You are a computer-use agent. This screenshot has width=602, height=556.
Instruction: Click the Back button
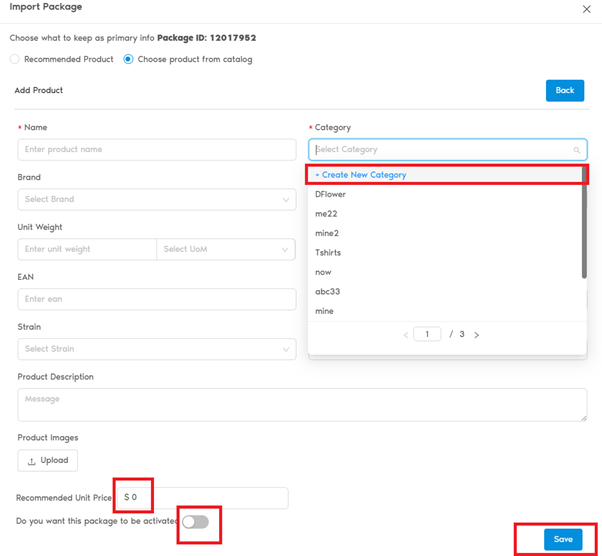(x=565, y=91)
